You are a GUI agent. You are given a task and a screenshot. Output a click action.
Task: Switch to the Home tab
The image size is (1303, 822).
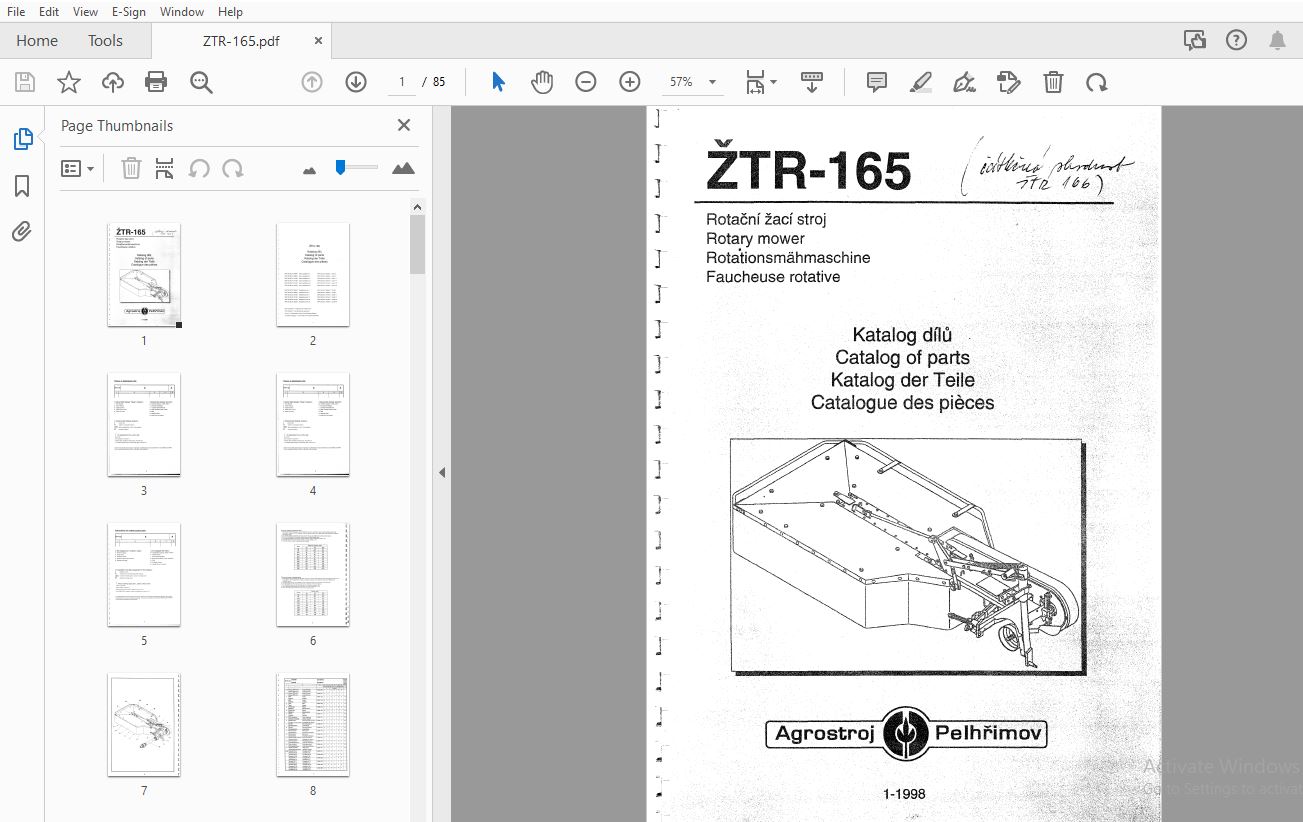click(x=37, y=41)
